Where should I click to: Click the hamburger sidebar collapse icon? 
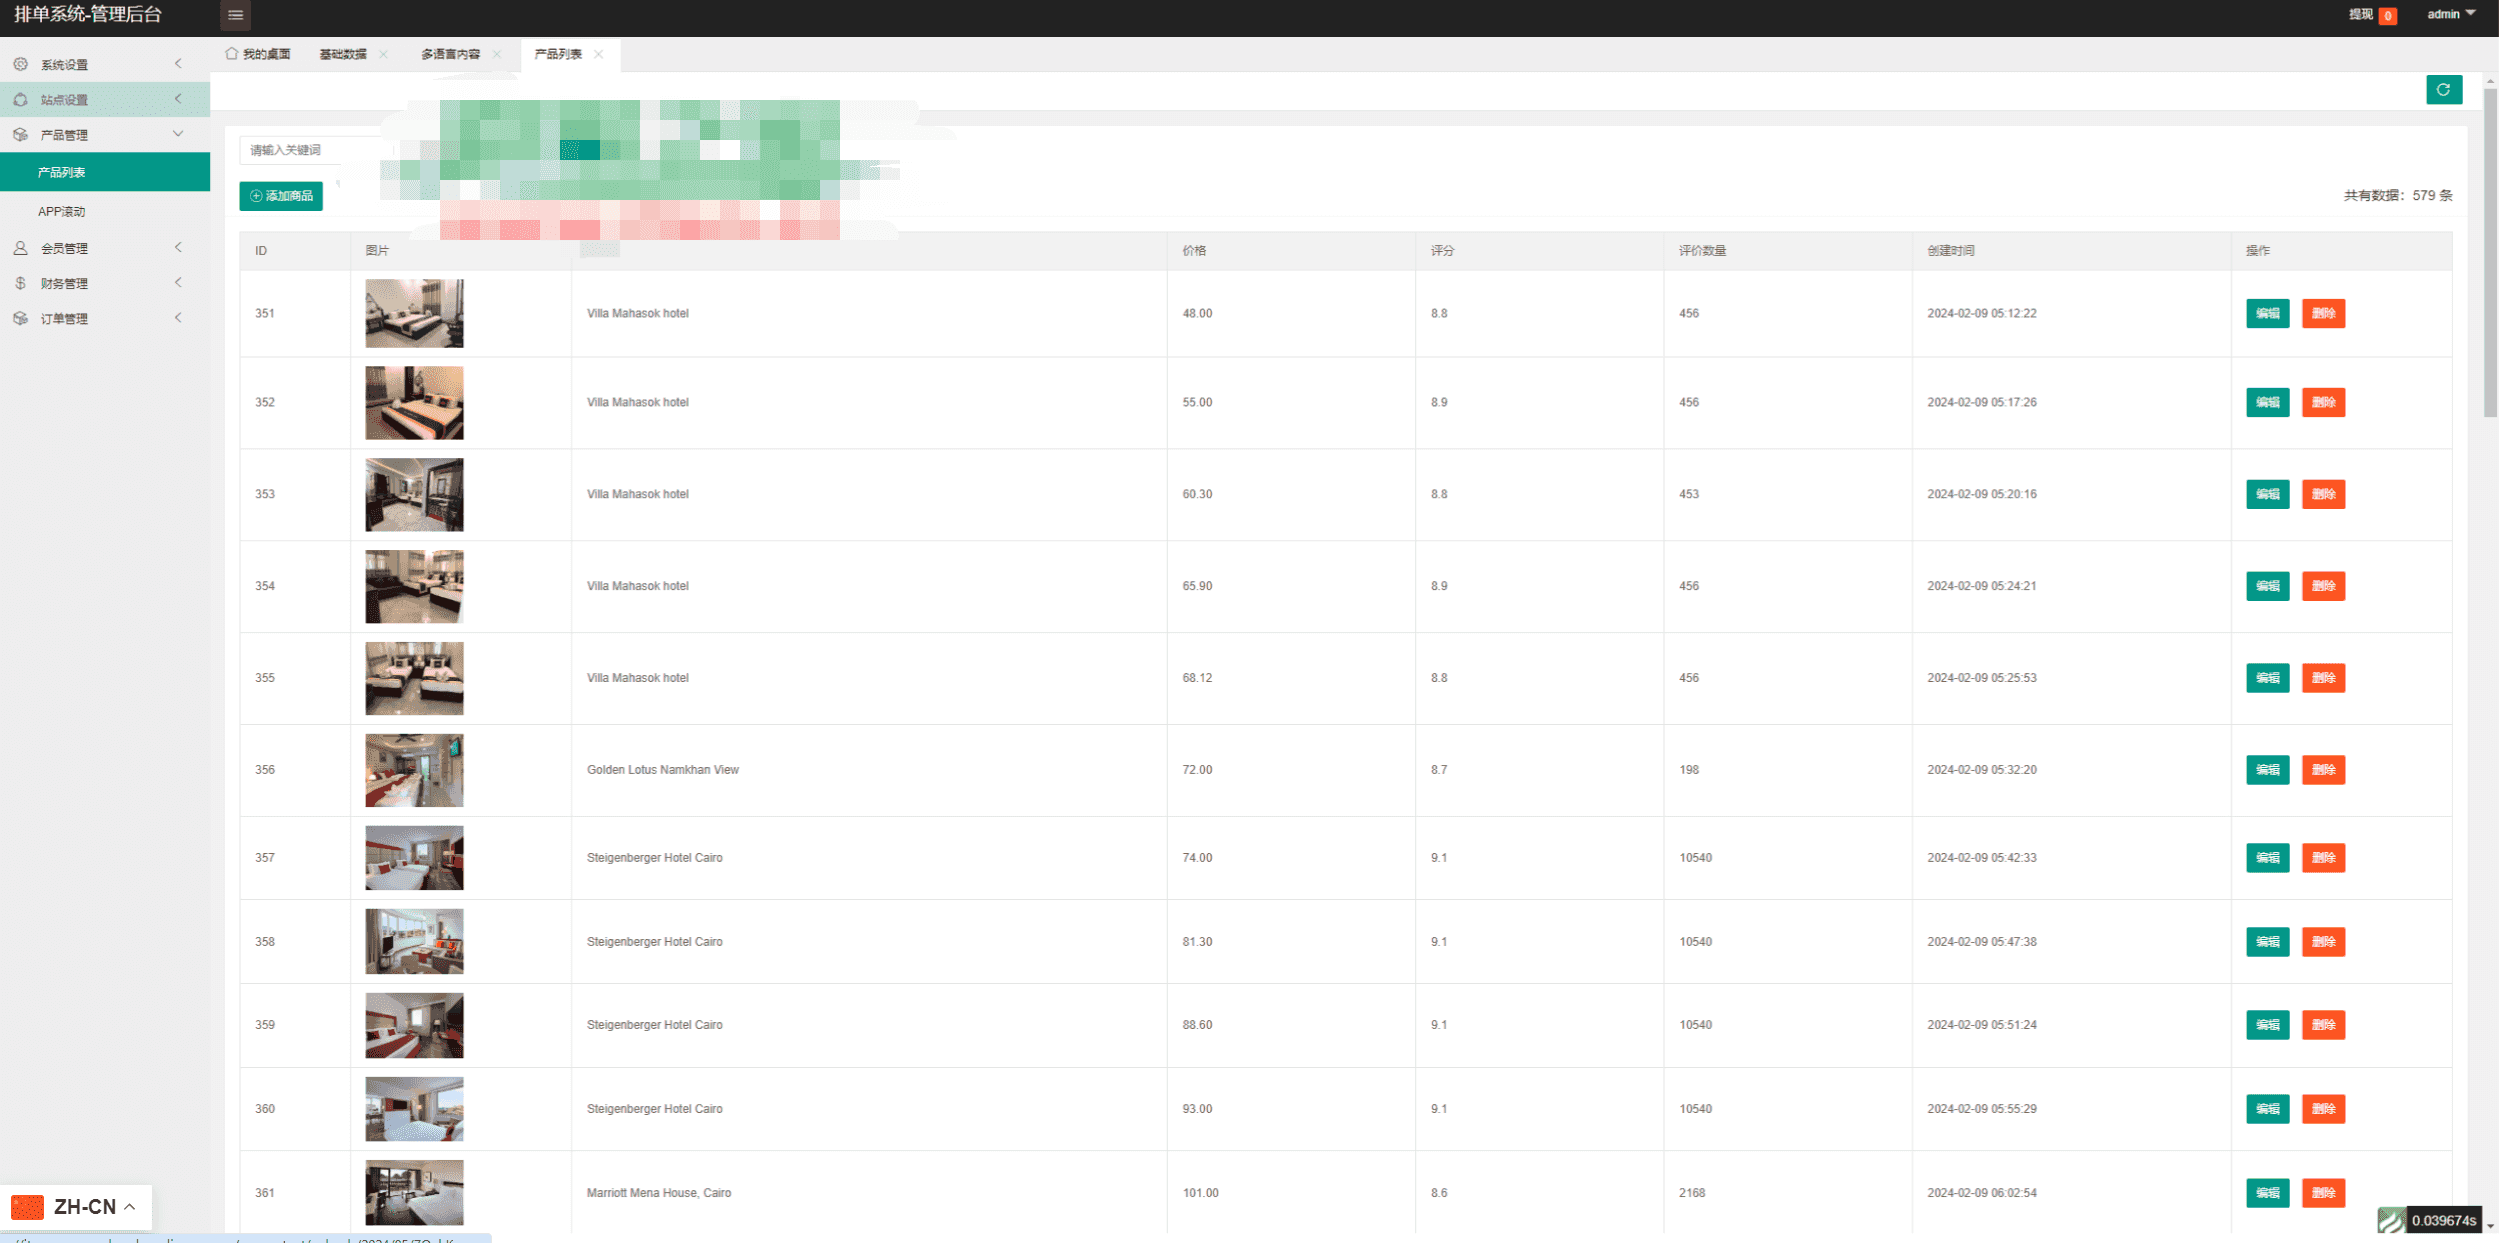235,15
